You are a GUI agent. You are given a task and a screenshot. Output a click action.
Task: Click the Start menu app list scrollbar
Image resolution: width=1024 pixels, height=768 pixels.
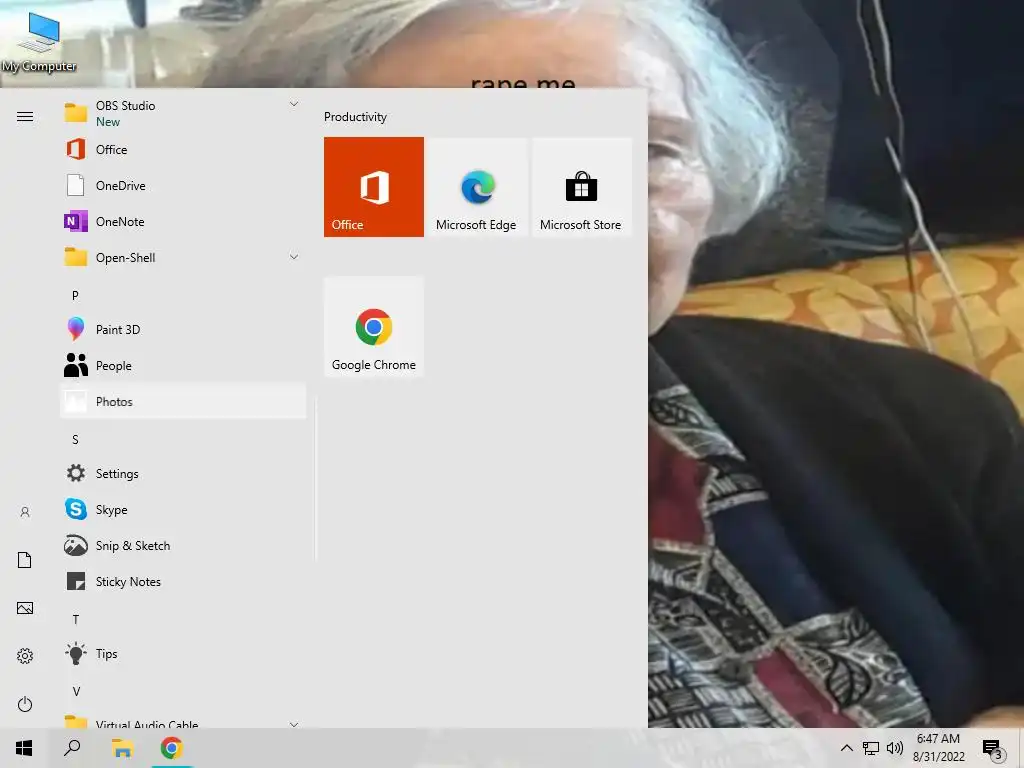pos(315,480)
